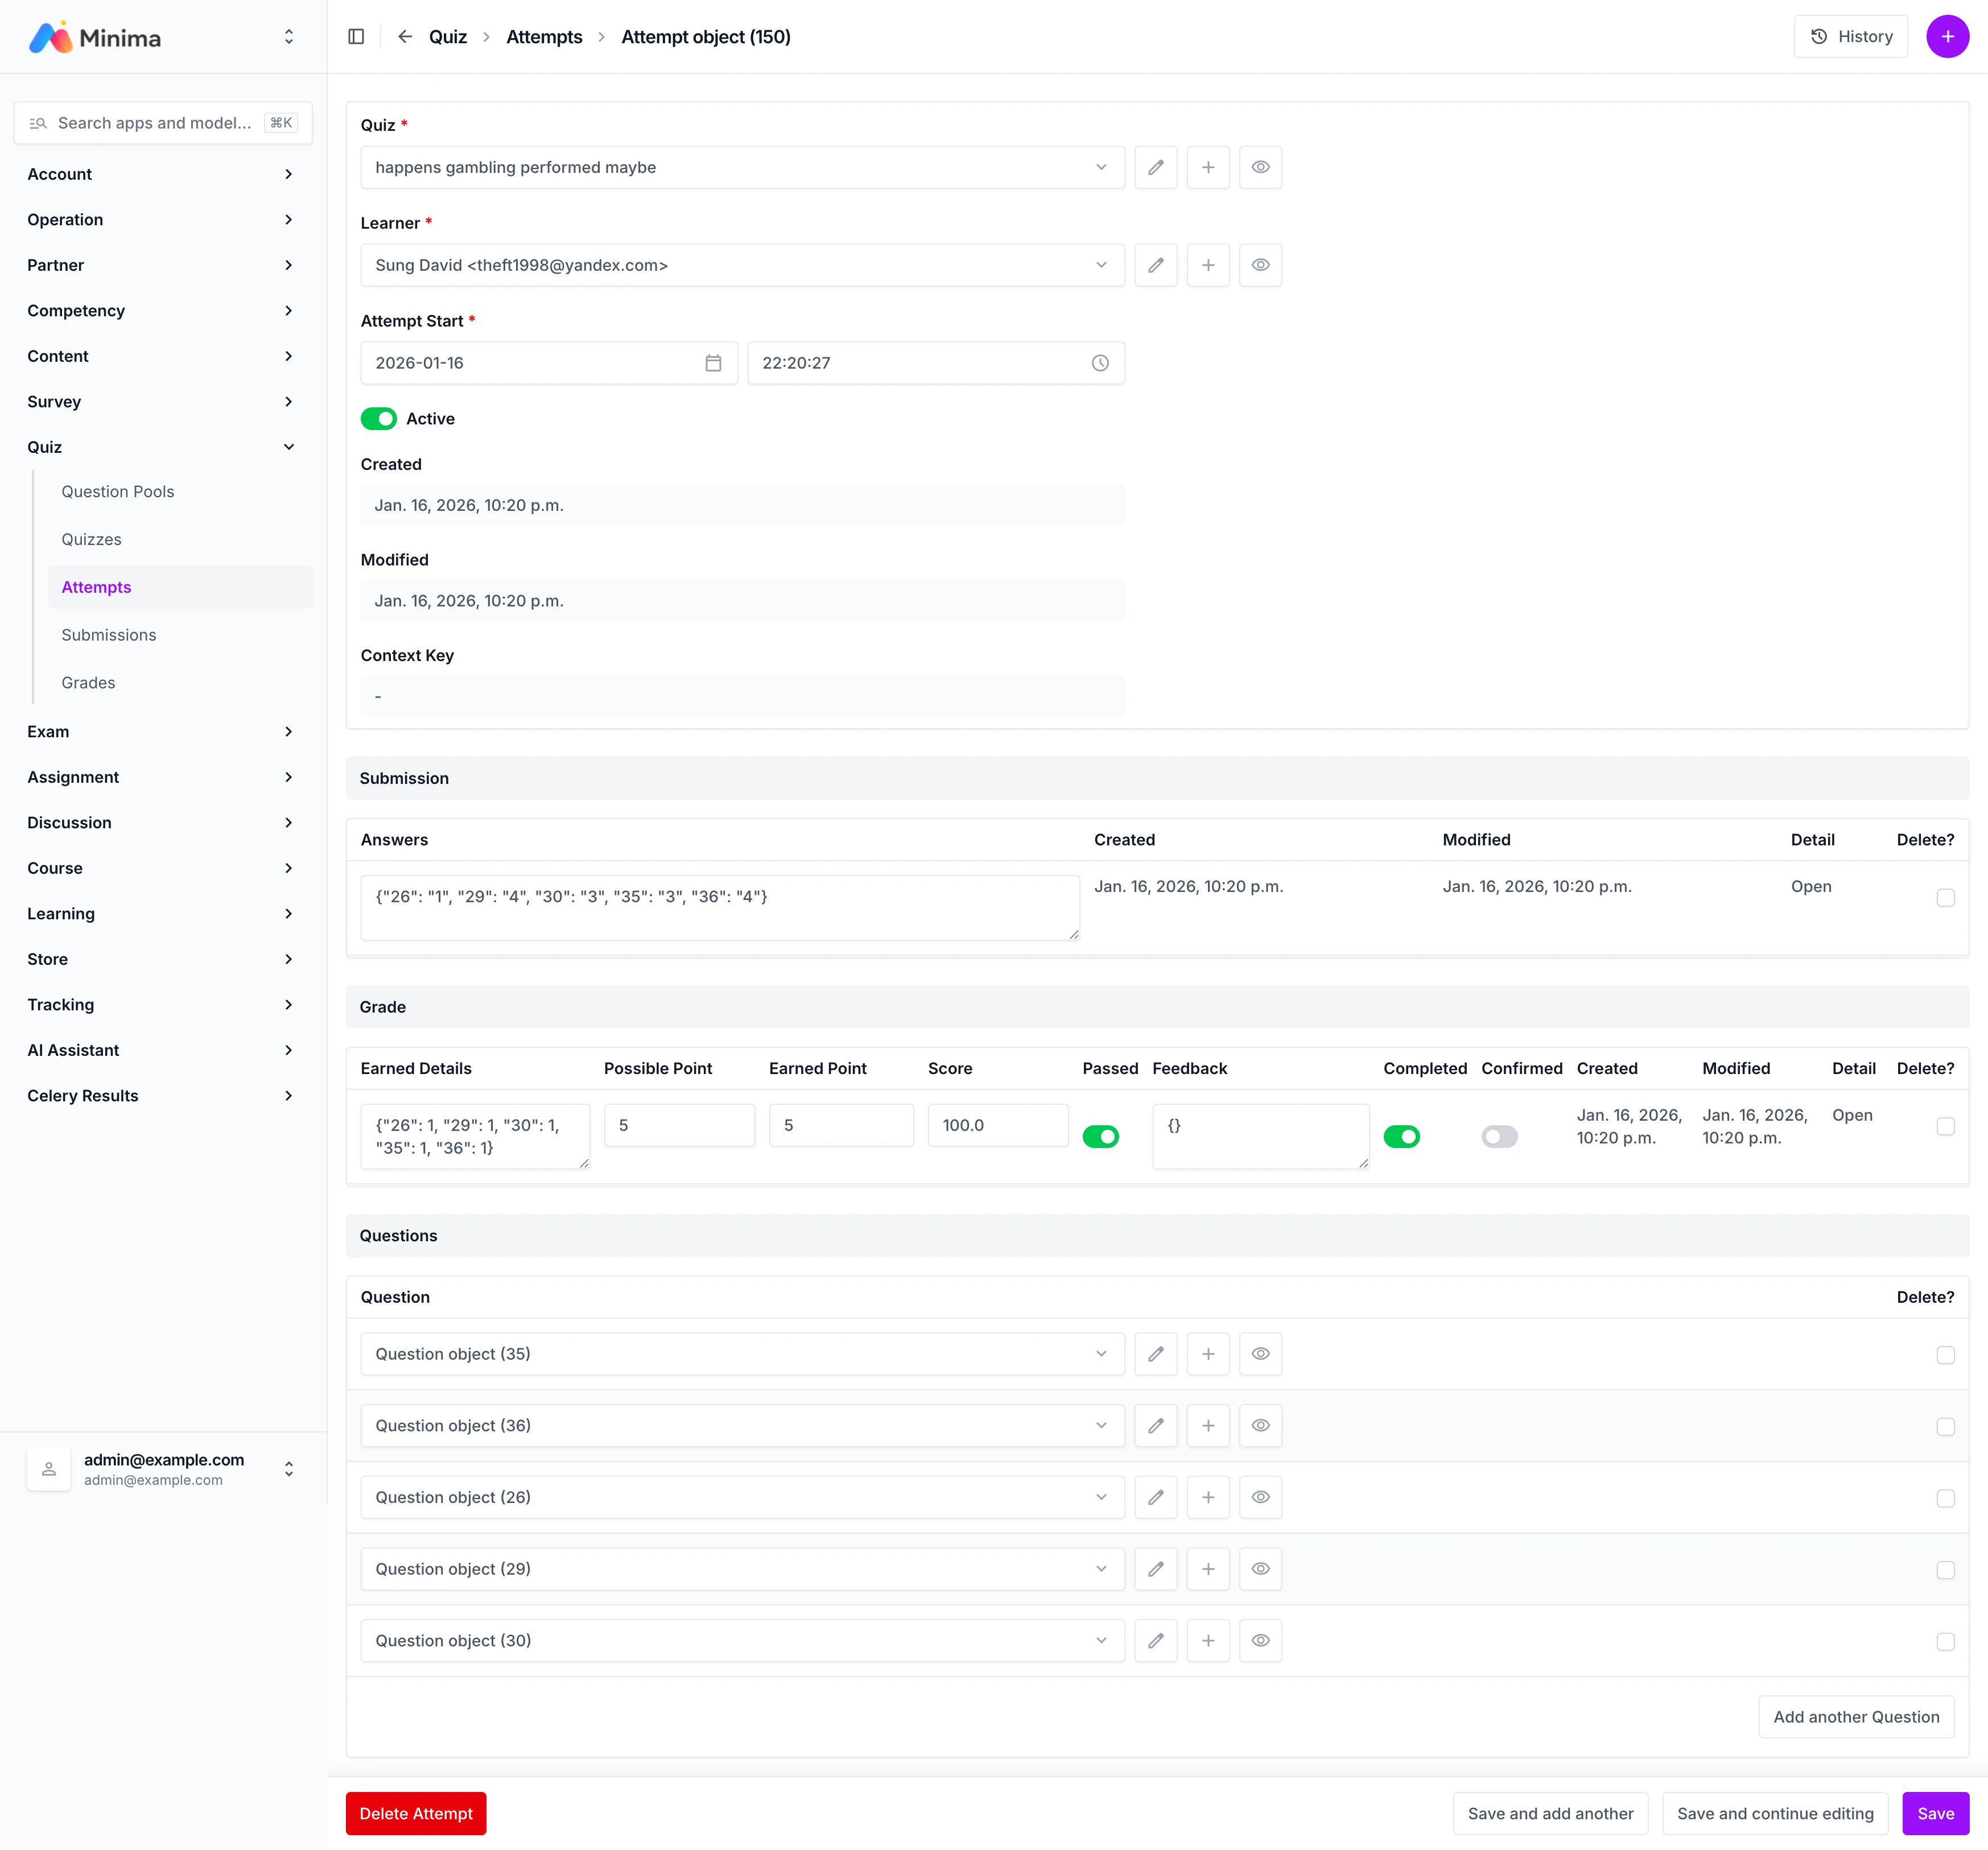
Task: Click Save and continue editing
Action: [1775, 1813]
